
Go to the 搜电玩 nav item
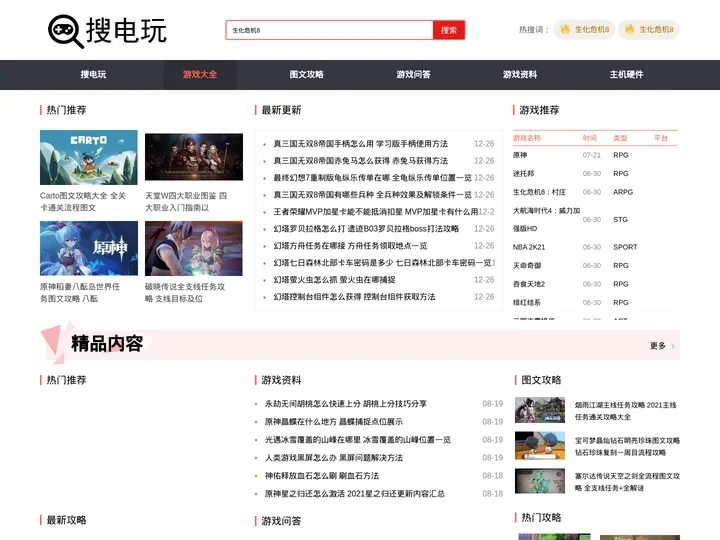[93, 74]
